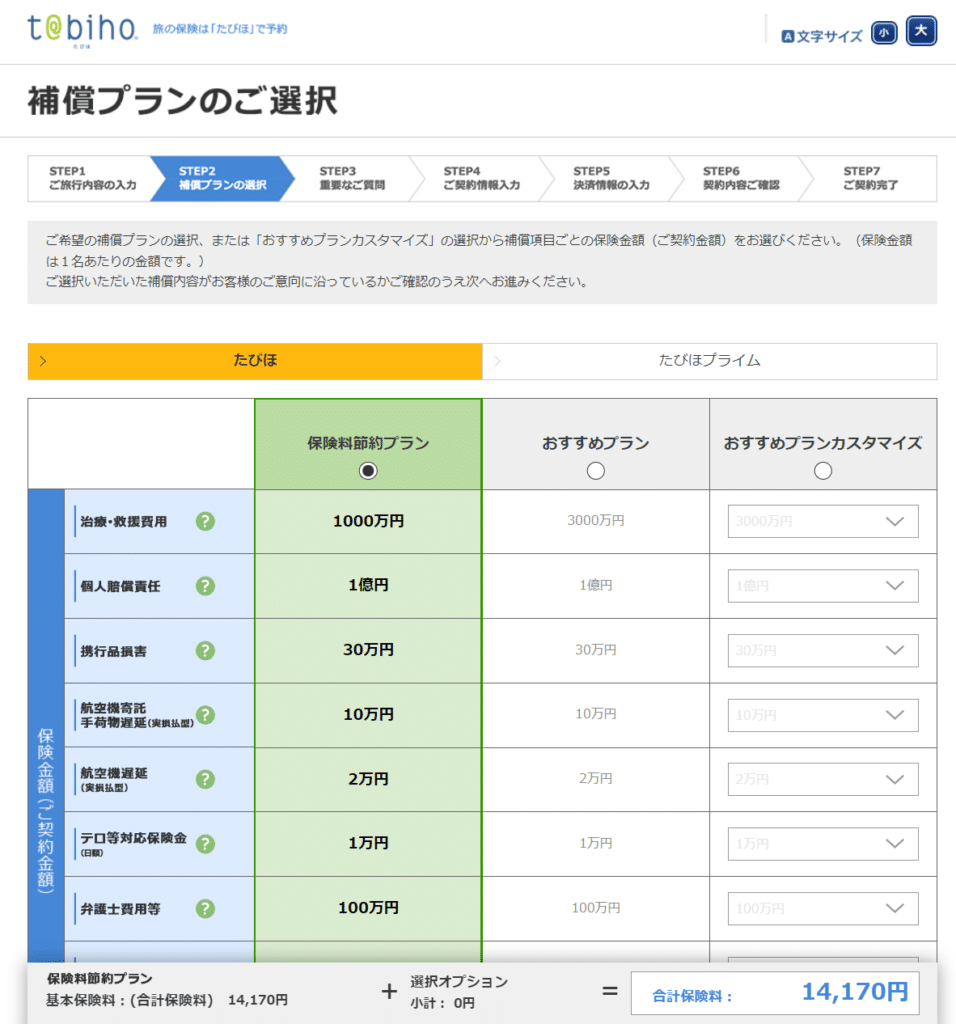Viewport: 956px width, 1024px height.
Task: Open help icon for 航空機遅延
Action: 205,779
